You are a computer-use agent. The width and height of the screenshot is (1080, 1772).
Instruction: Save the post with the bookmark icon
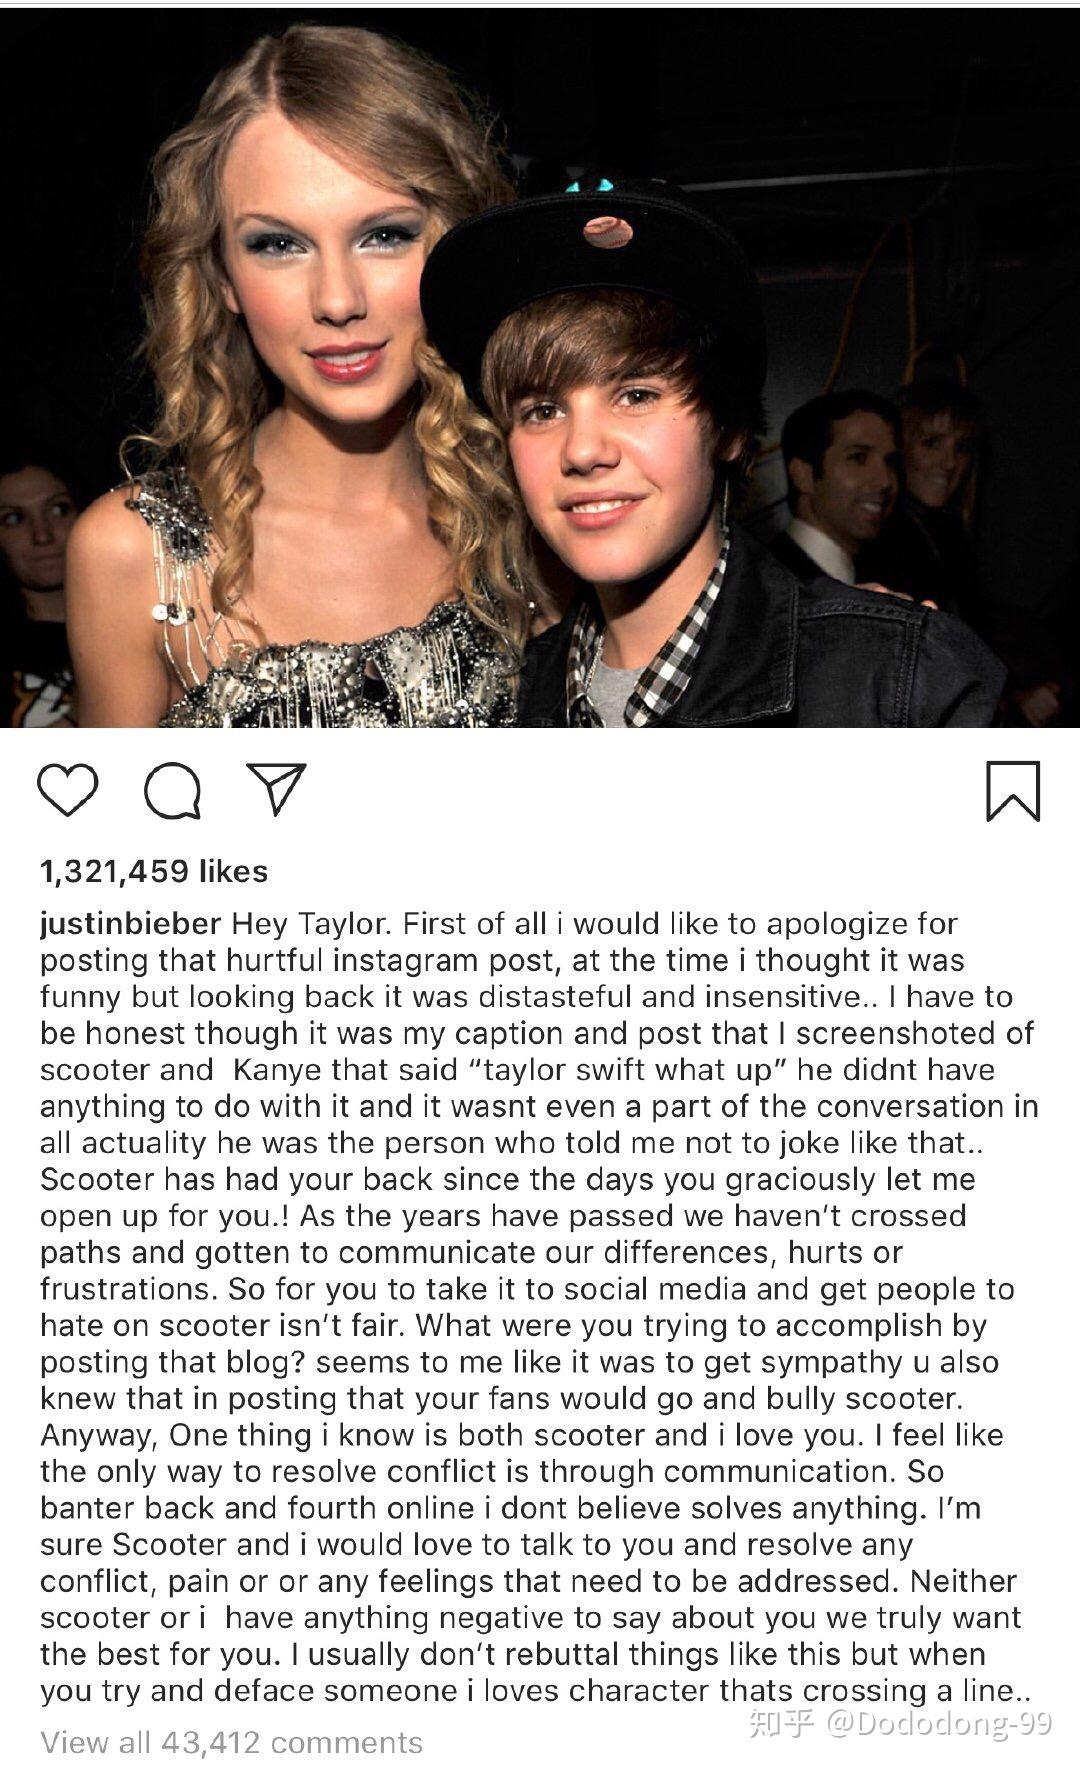click(x=1013, y=791)
